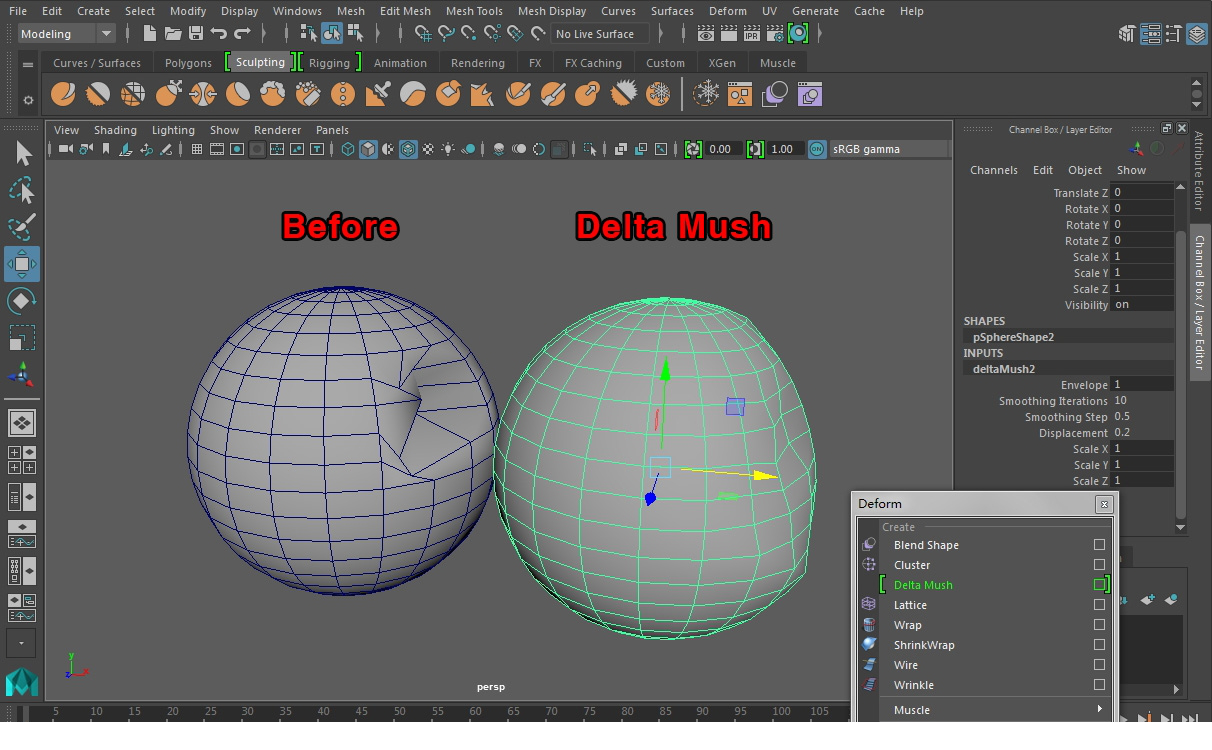1212x750 pixels.
Task: Toggle the sRGB gamma color management button
Action: [x=817, y=149]
